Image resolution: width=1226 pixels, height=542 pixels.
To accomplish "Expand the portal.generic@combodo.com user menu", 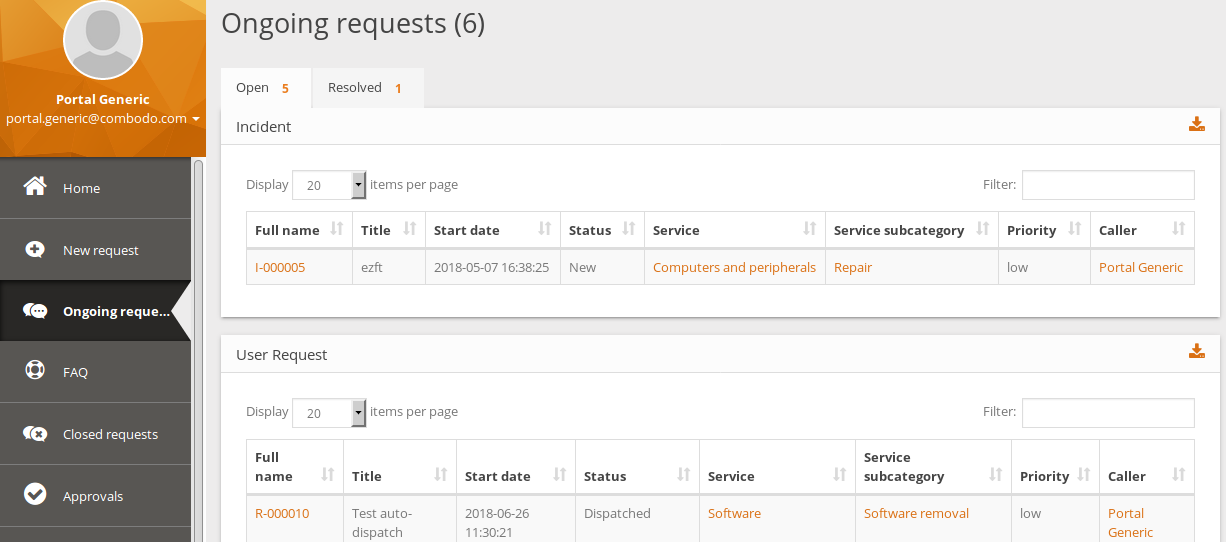I will [103, 118].
